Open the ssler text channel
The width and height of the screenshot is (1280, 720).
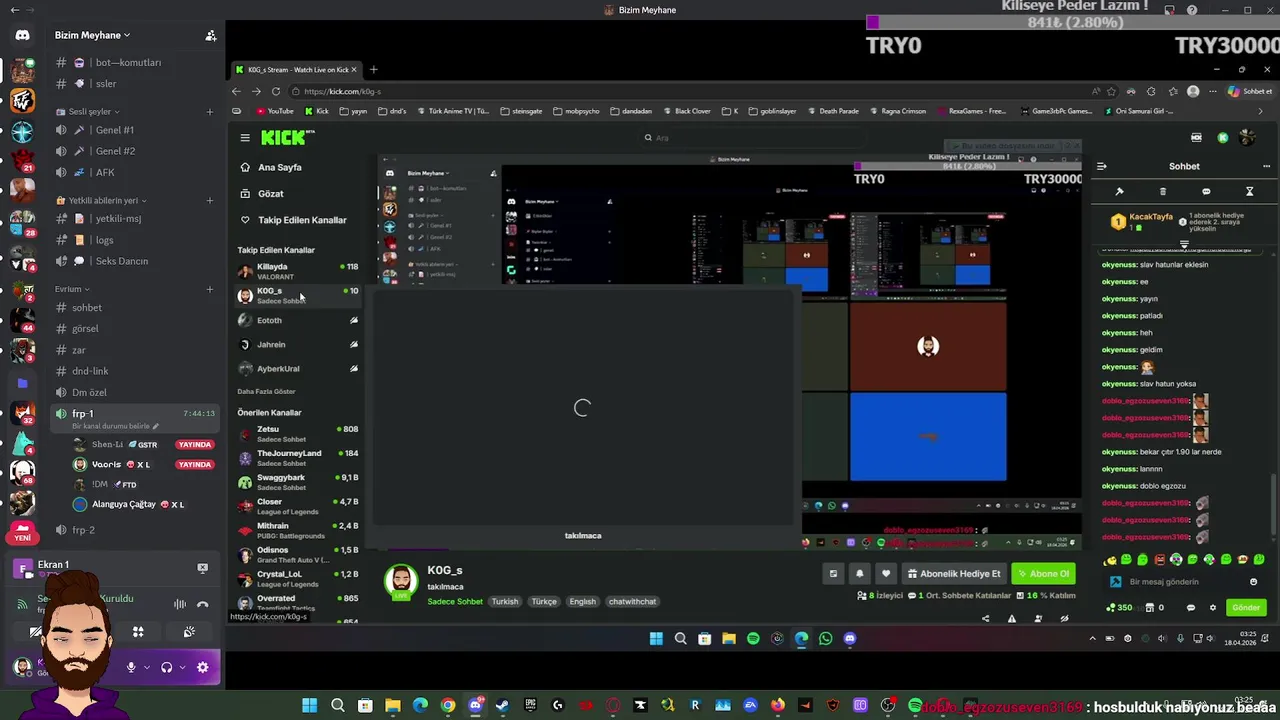135,84
